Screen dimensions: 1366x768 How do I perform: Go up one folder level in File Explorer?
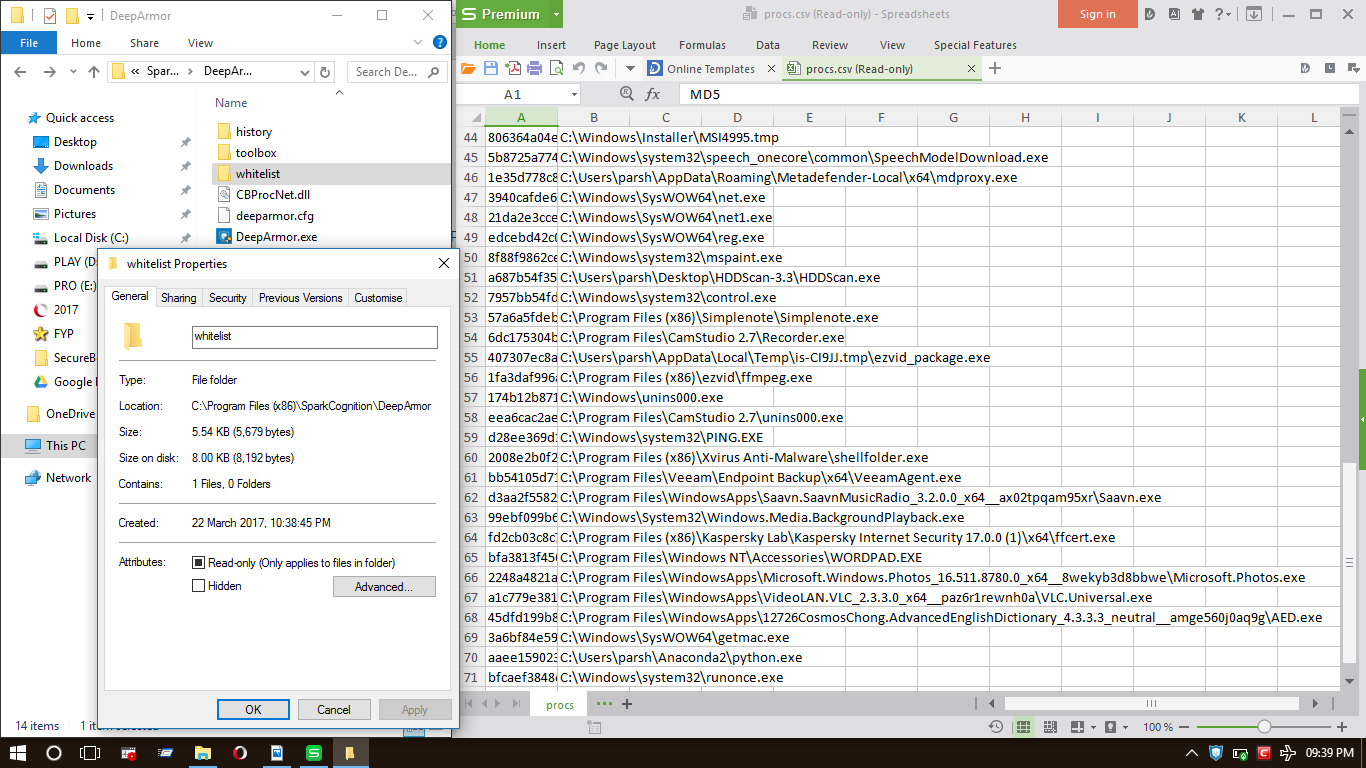click(94, 72)
